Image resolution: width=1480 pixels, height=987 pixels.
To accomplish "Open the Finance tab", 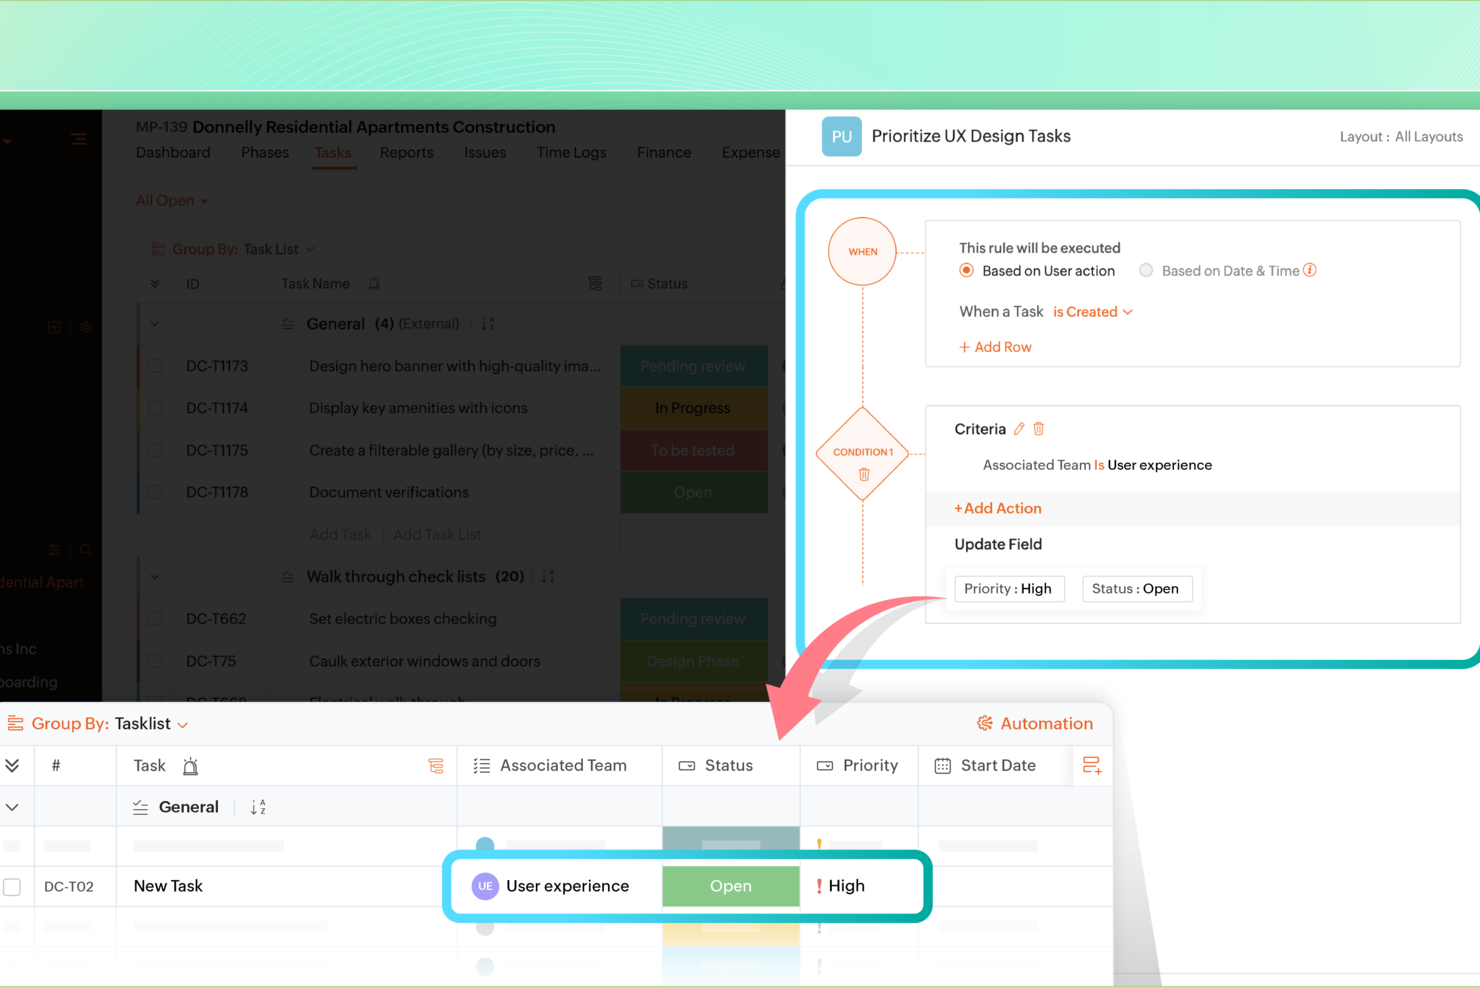I will pyautogui.click(x=664, y=153).
